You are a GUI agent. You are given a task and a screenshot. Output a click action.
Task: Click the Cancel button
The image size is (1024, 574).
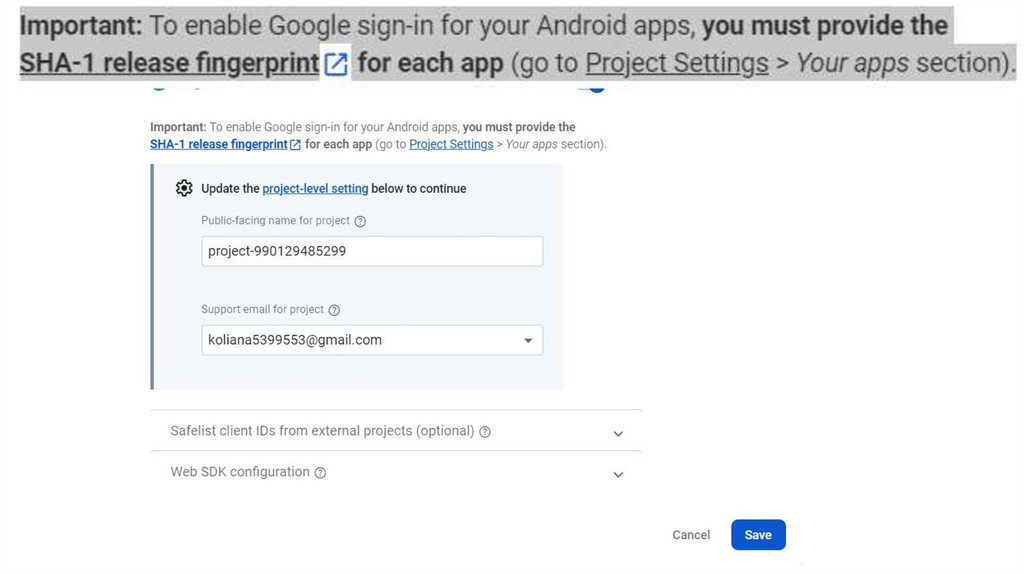[x=691, y=535]
